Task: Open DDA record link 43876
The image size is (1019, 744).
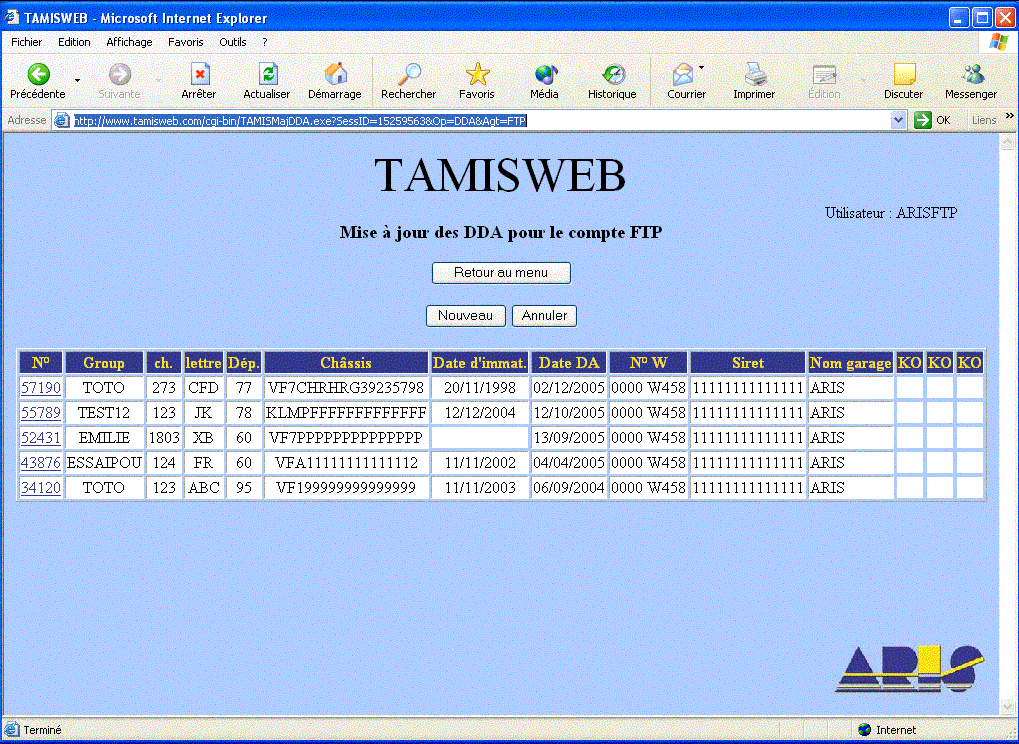Action: tap(41, 463)
